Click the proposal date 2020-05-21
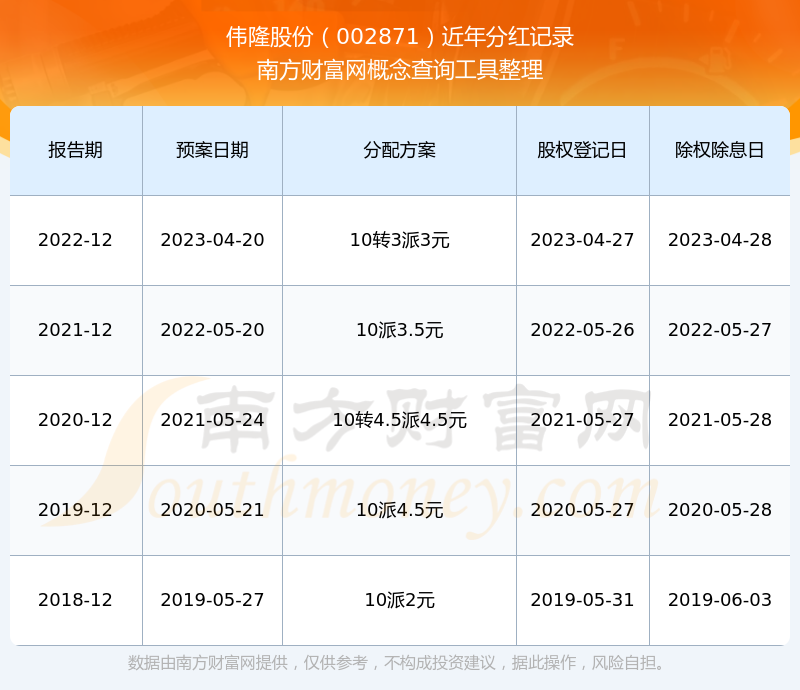Viewport: 800px width, 690px height. [212, 509]
